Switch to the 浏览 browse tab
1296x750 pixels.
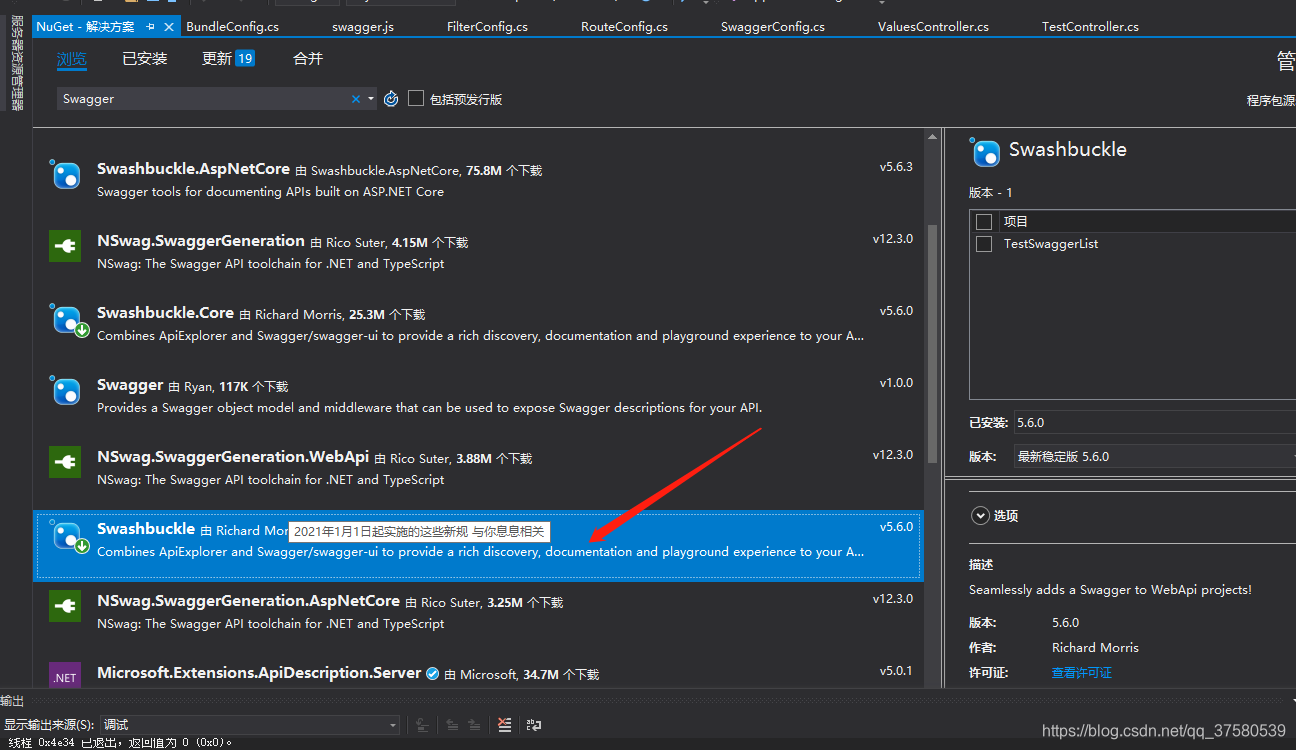point(72,59)
